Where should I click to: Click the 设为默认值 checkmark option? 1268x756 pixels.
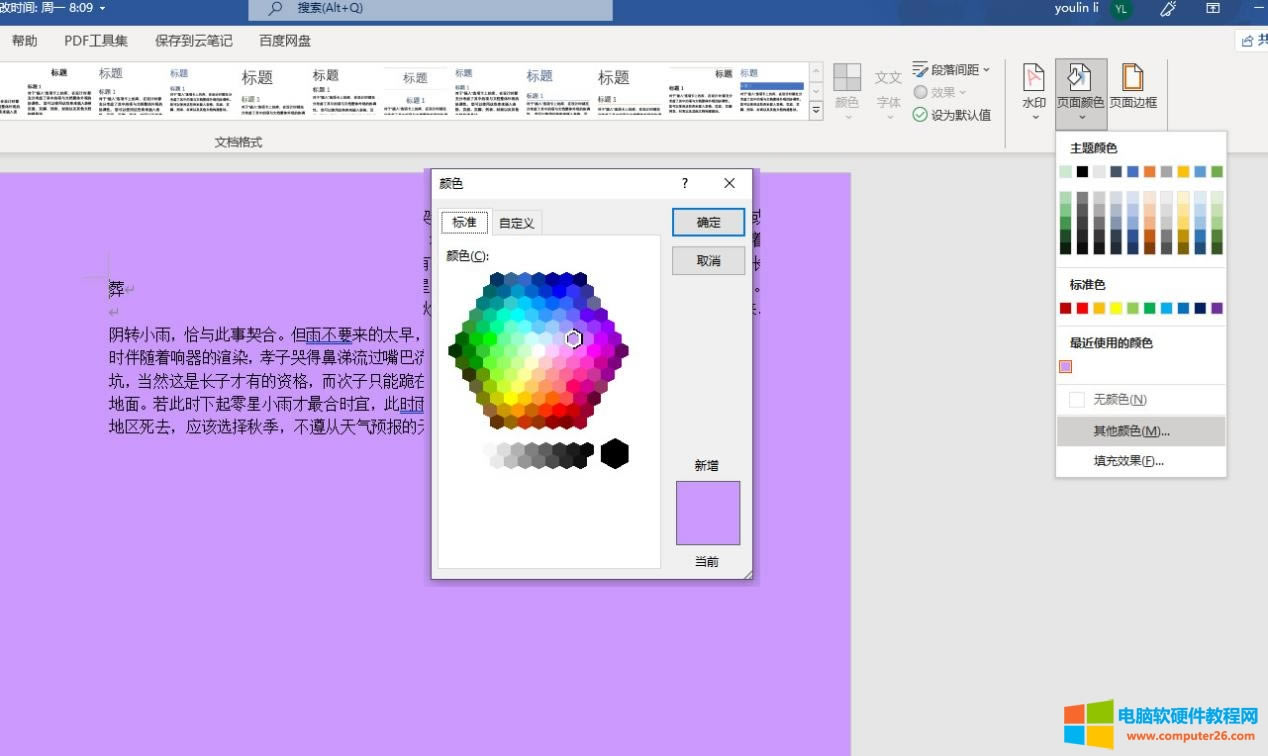click(951, 115)
